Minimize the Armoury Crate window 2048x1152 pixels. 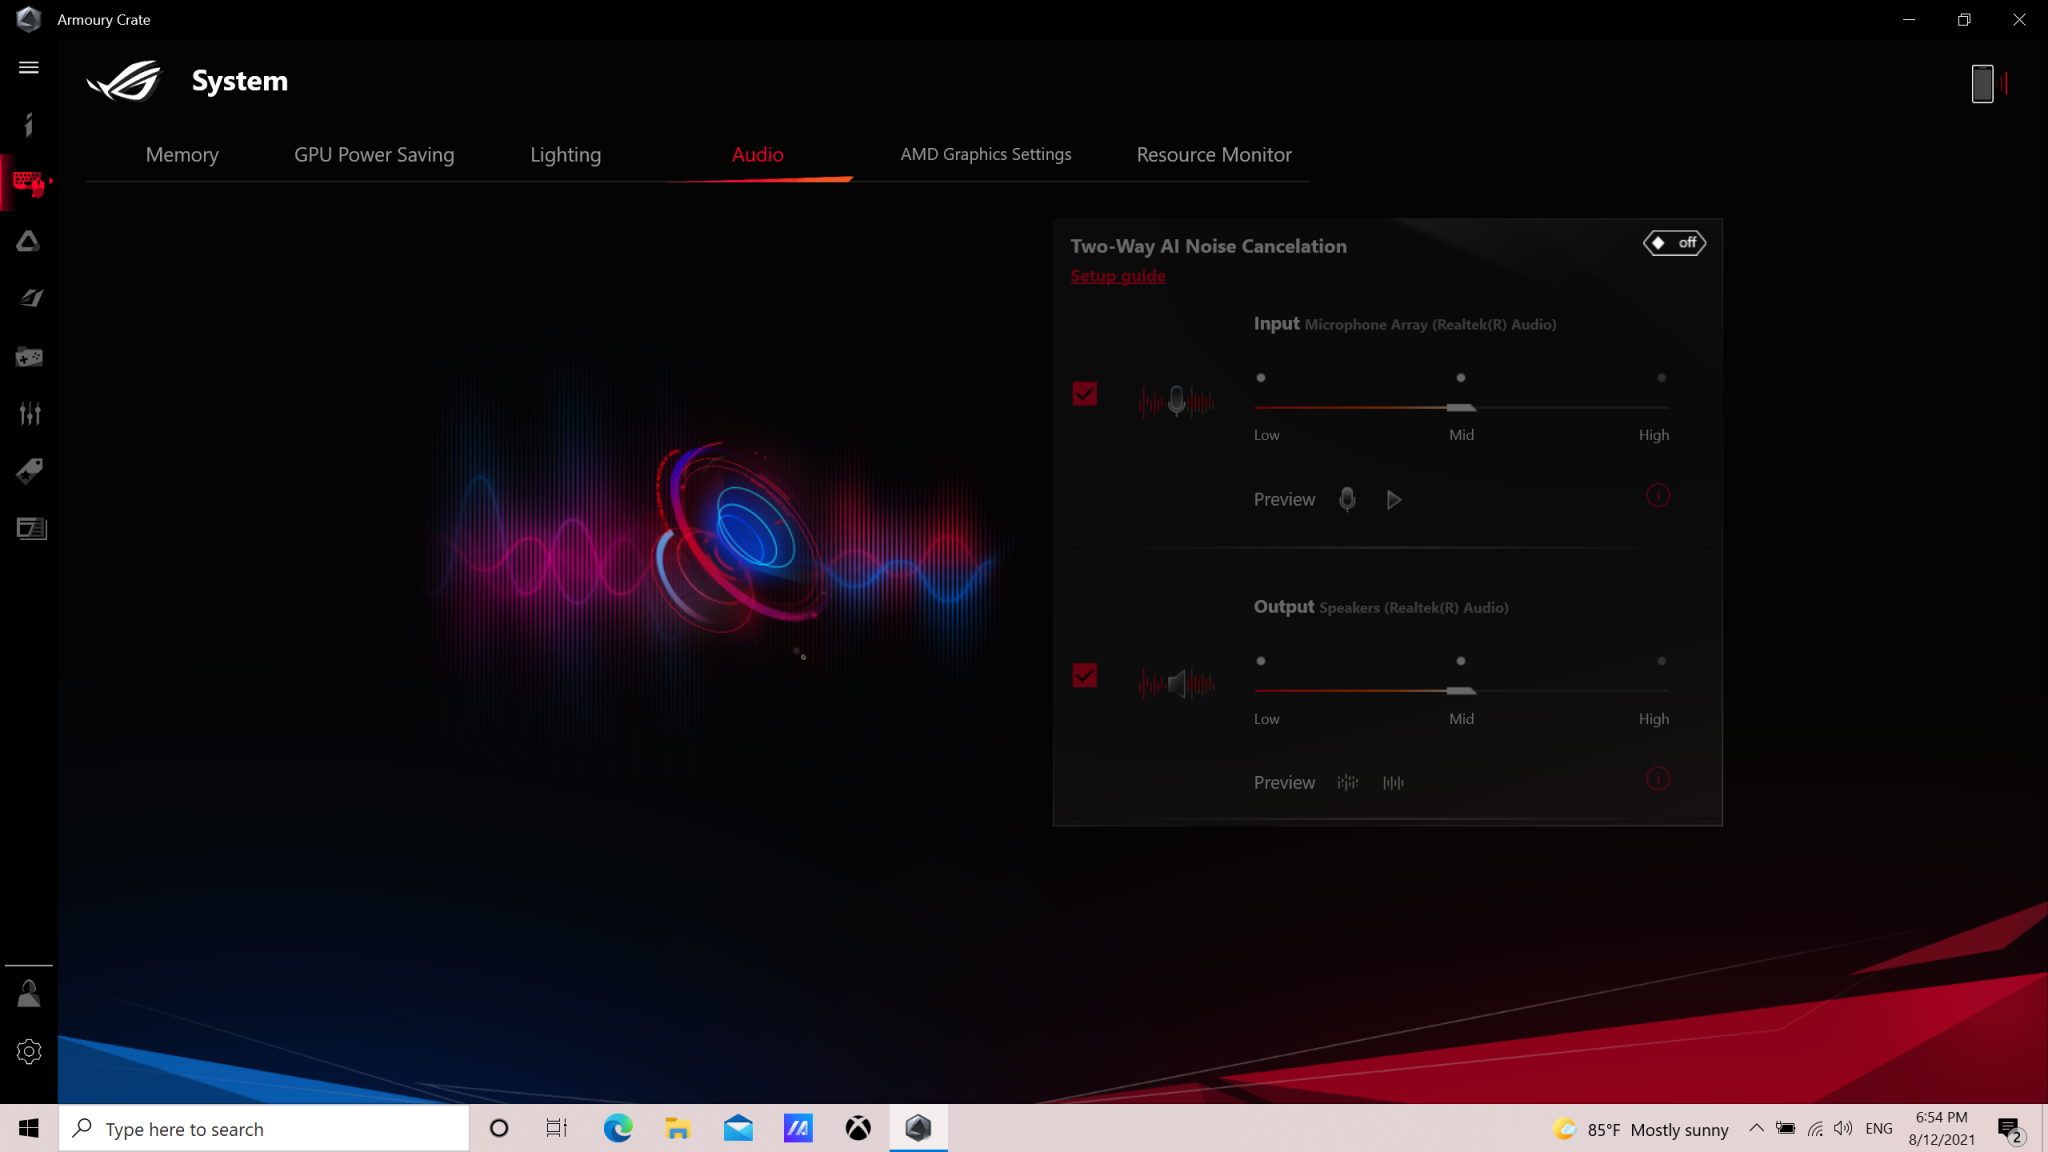(1909, 19)
